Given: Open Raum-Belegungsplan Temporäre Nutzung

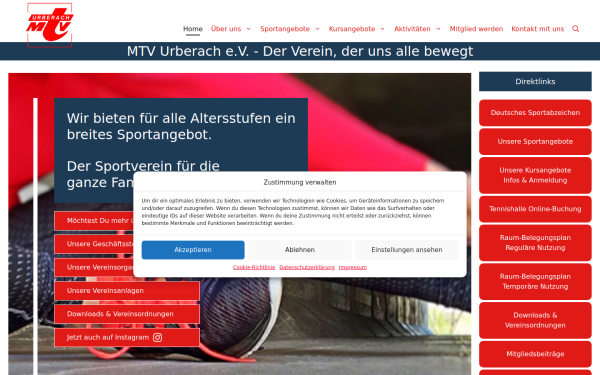Looking at the screenshot, I should tap(535, 281).
